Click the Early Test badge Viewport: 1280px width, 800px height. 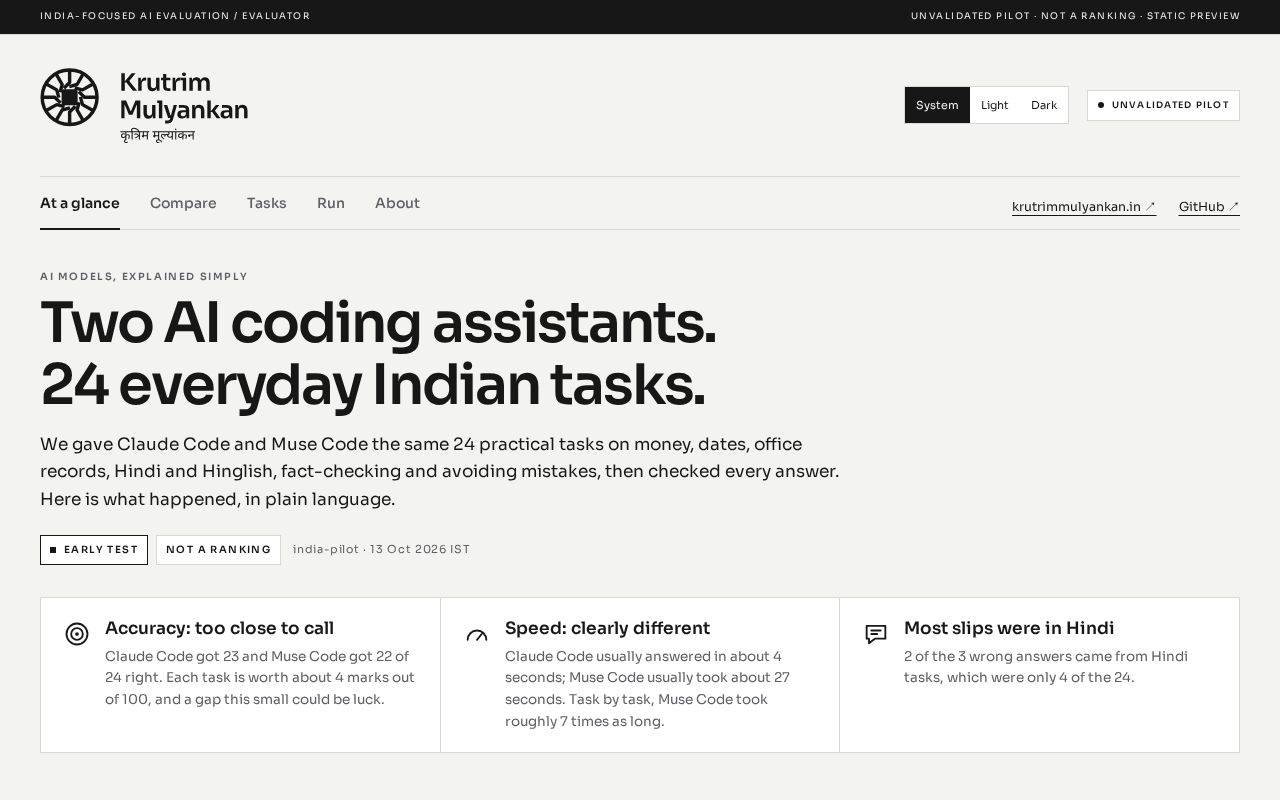click(x=94, y=550)
